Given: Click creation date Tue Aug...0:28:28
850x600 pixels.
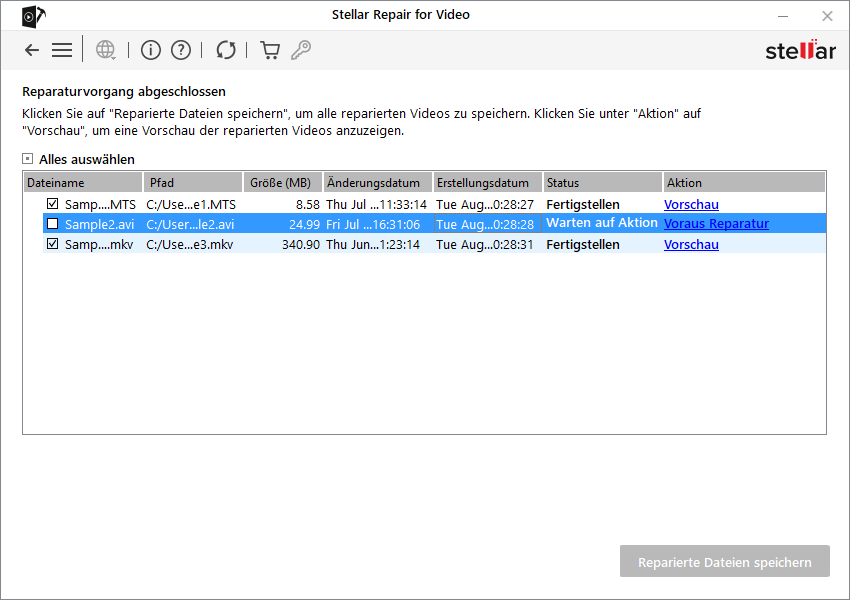Looking at the screenshot, I should point(485,224).
